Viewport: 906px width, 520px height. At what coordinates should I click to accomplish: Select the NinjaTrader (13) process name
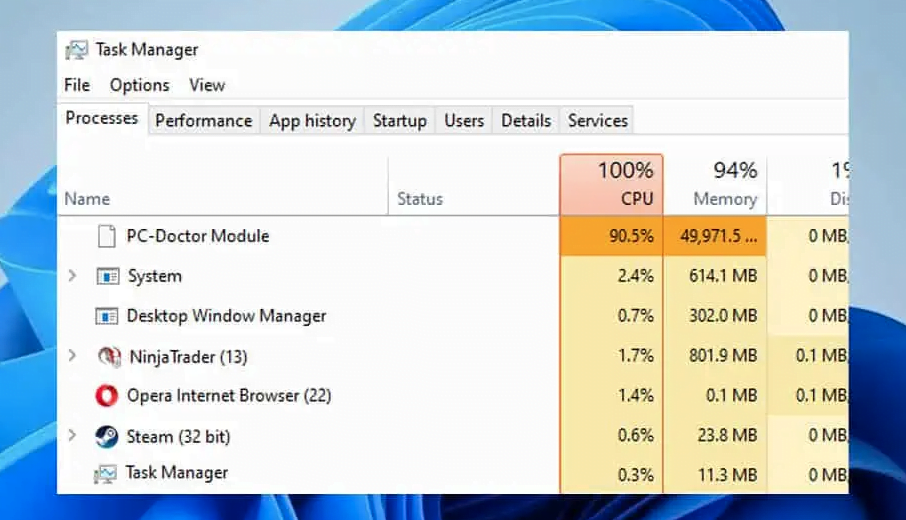[x=188, y=357]
